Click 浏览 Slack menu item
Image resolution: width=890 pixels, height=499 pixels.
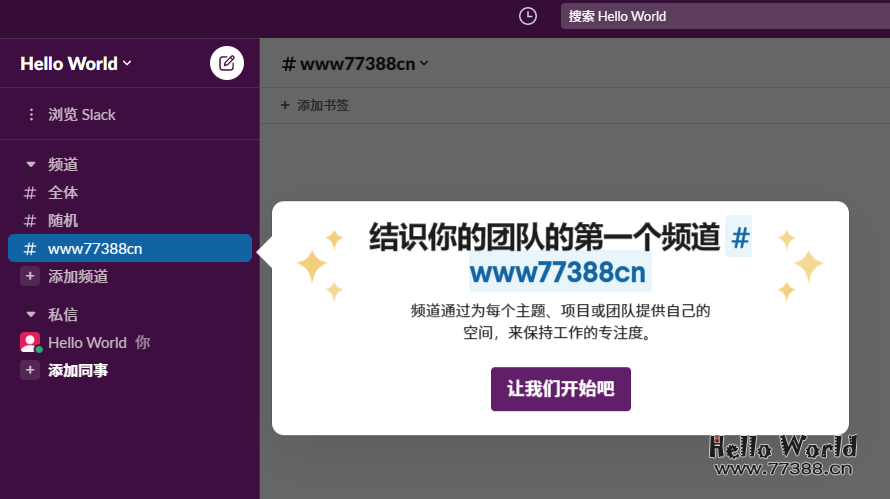[x=82, y=115]
